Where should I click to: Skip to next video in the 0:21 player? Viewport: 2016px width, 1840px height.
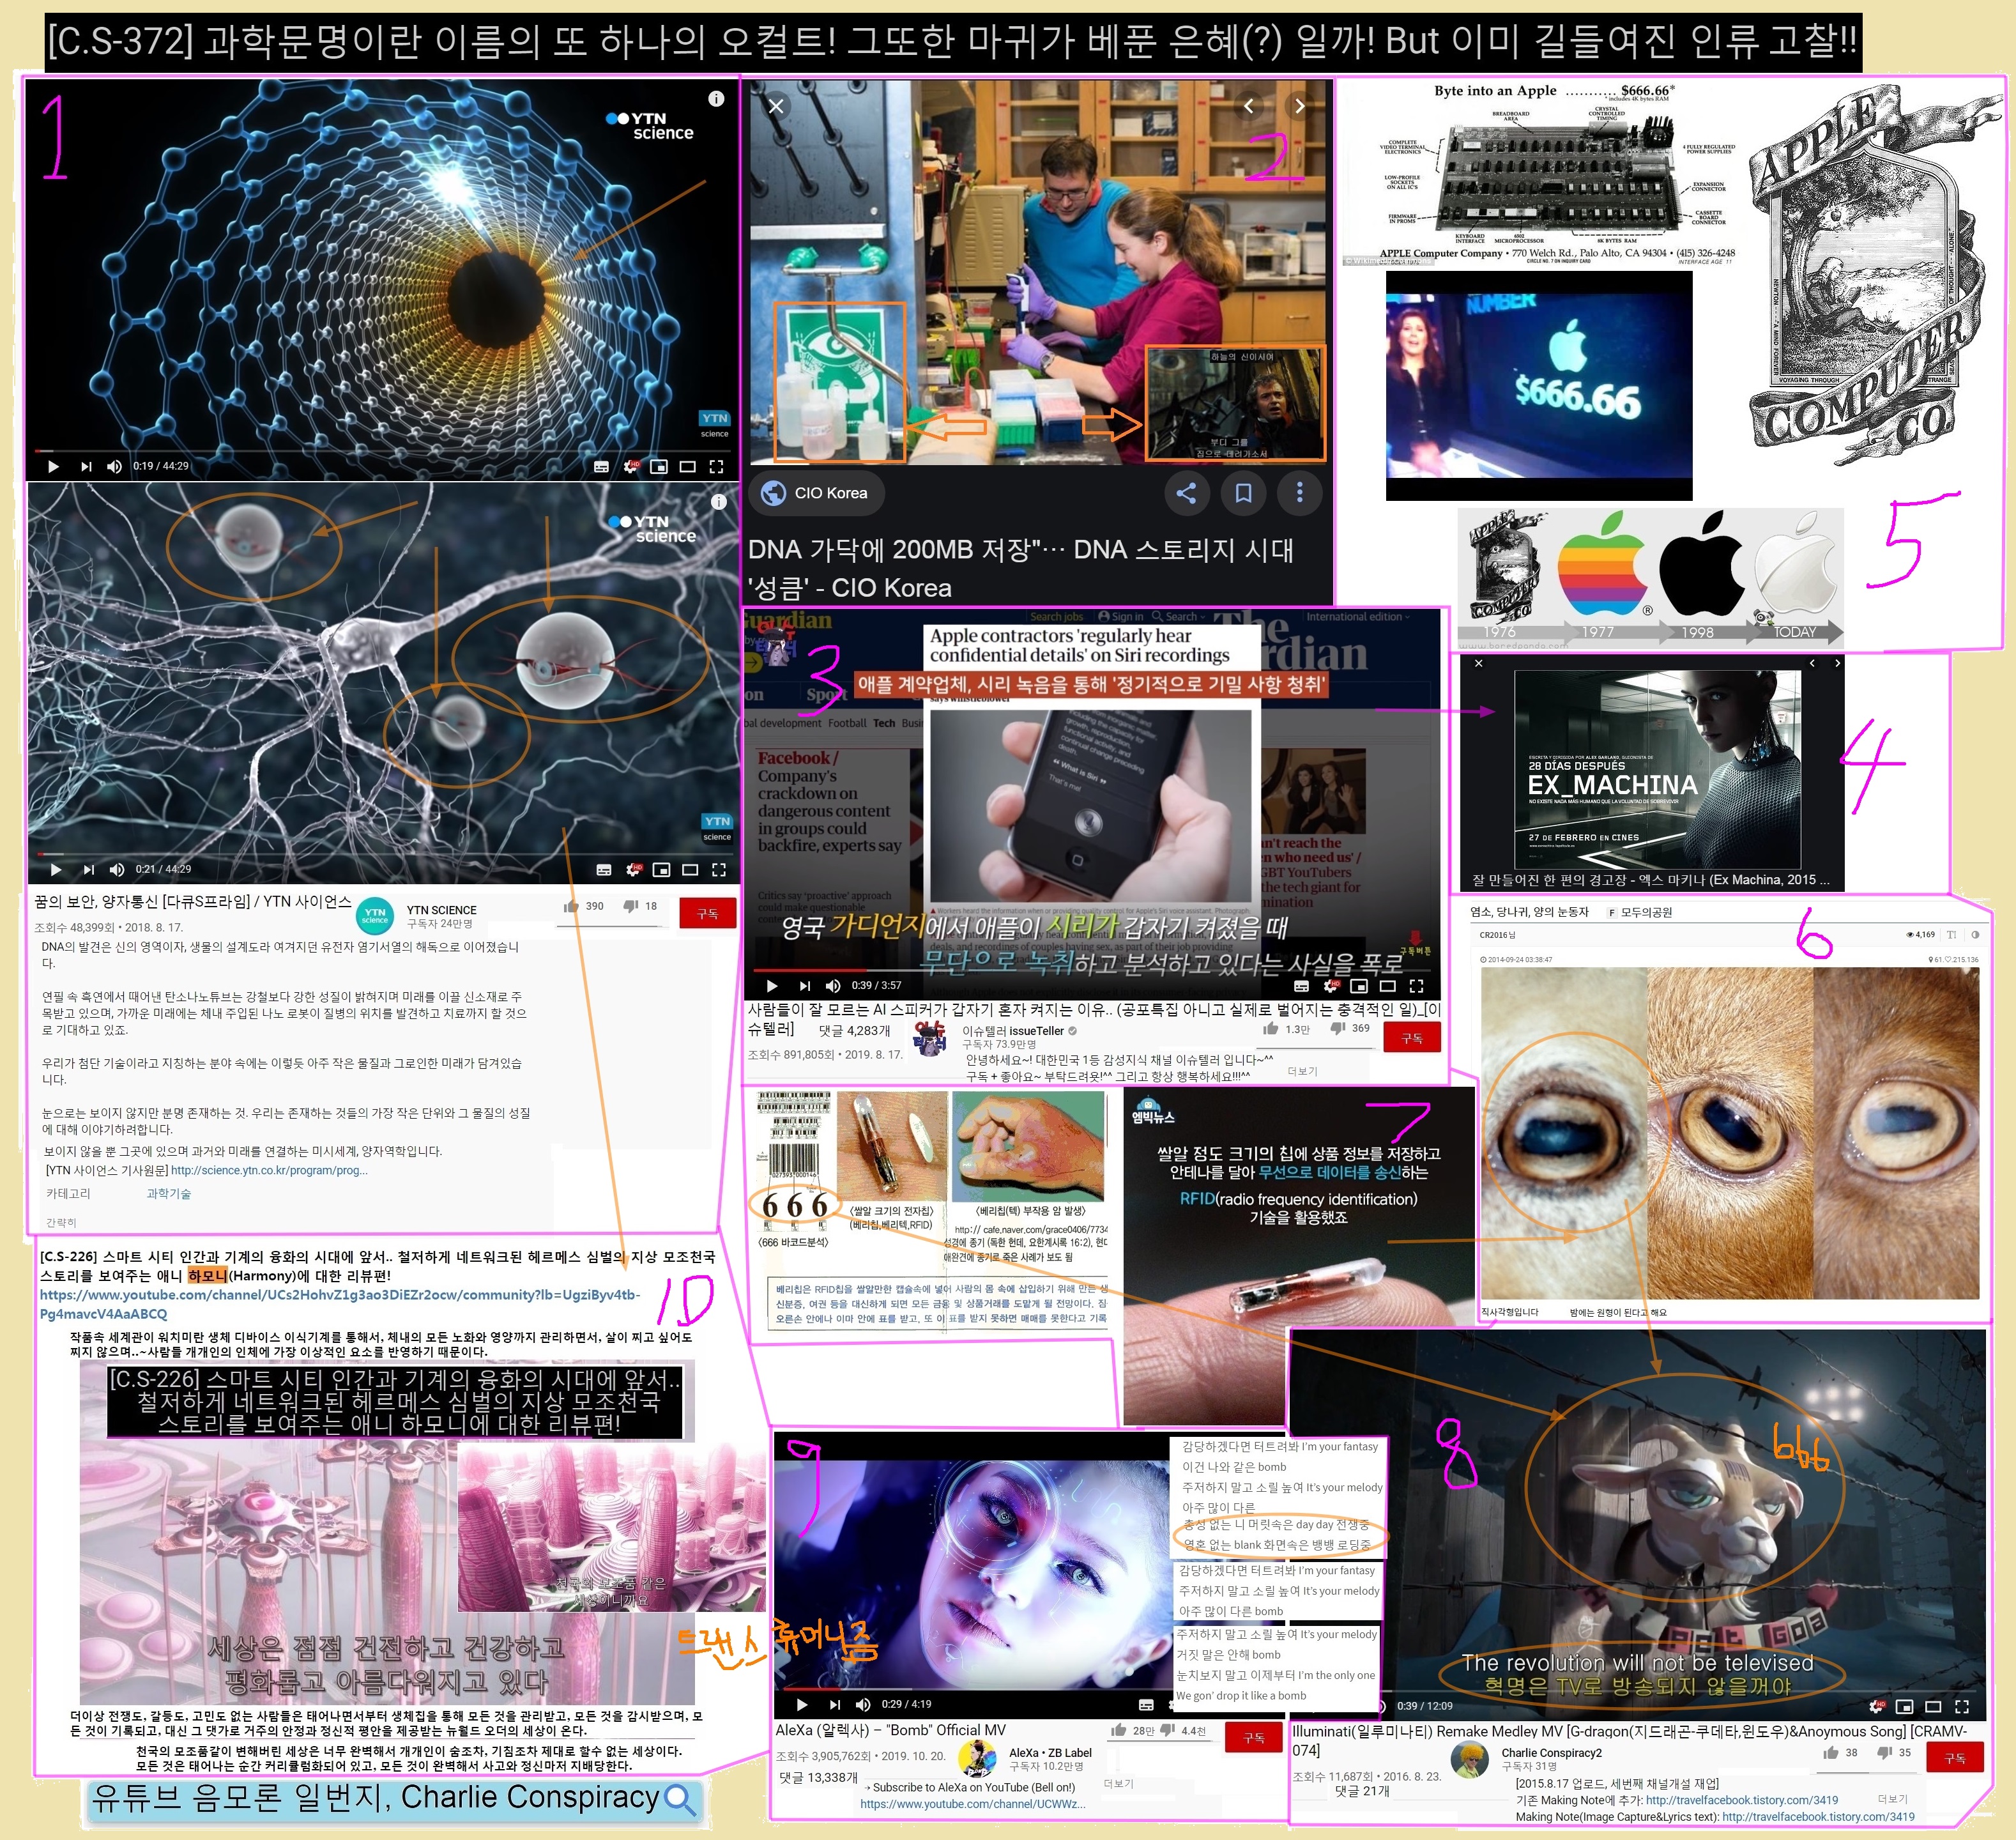pos(89,869)
